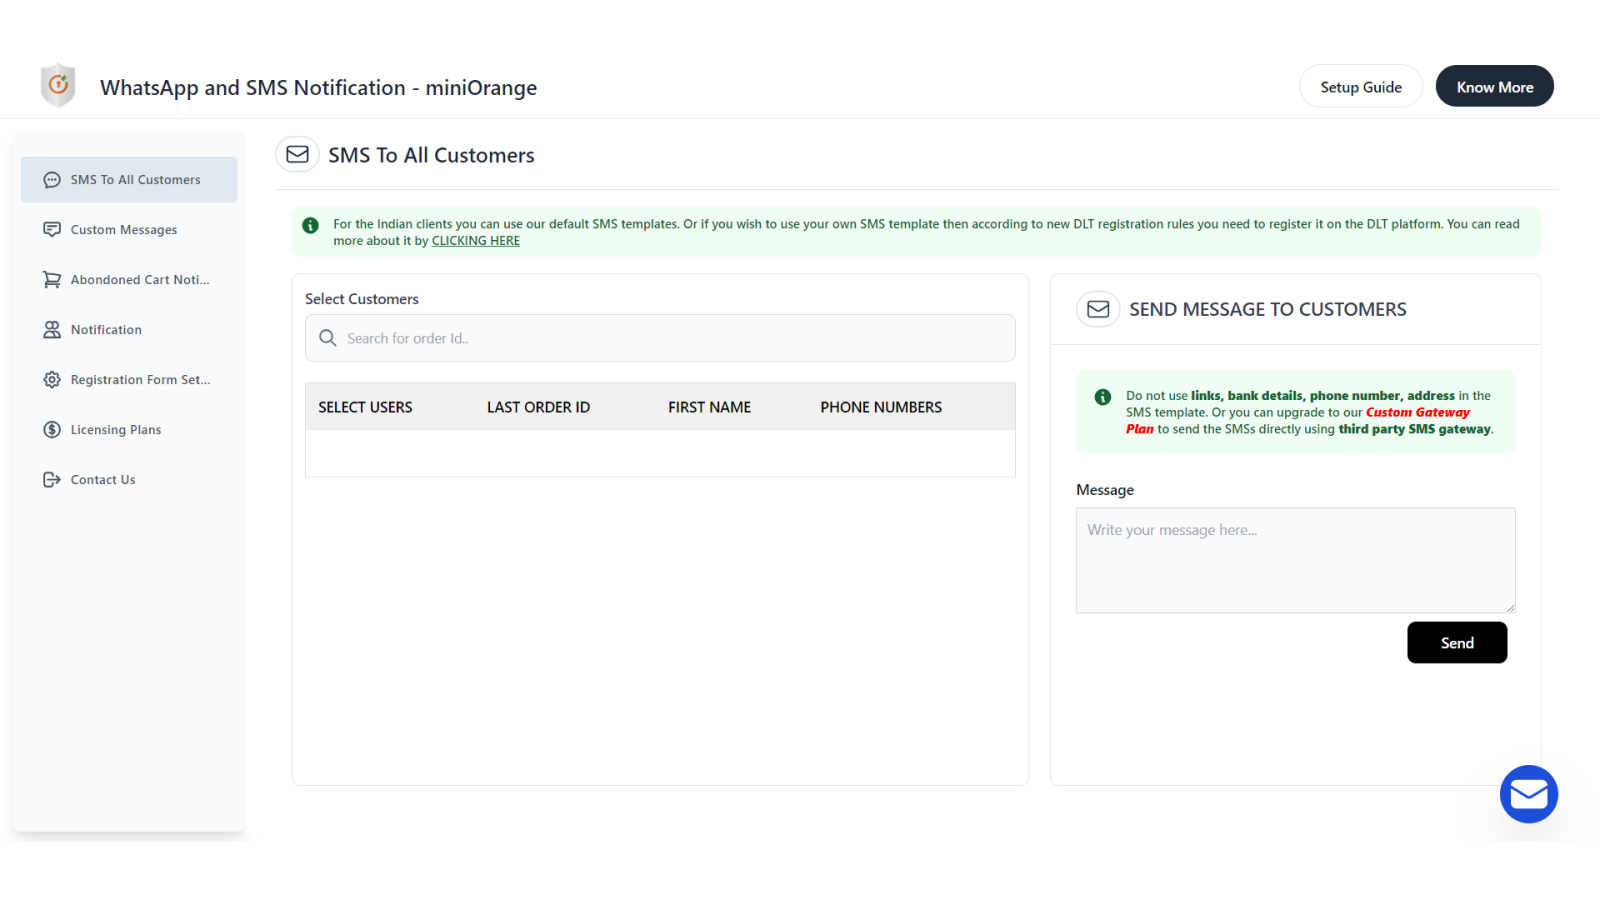Viewport: 1600px width, 900px height.
Task: Click the Abandoned Cart Notification cart icon
Action: (x=52, y=279)
